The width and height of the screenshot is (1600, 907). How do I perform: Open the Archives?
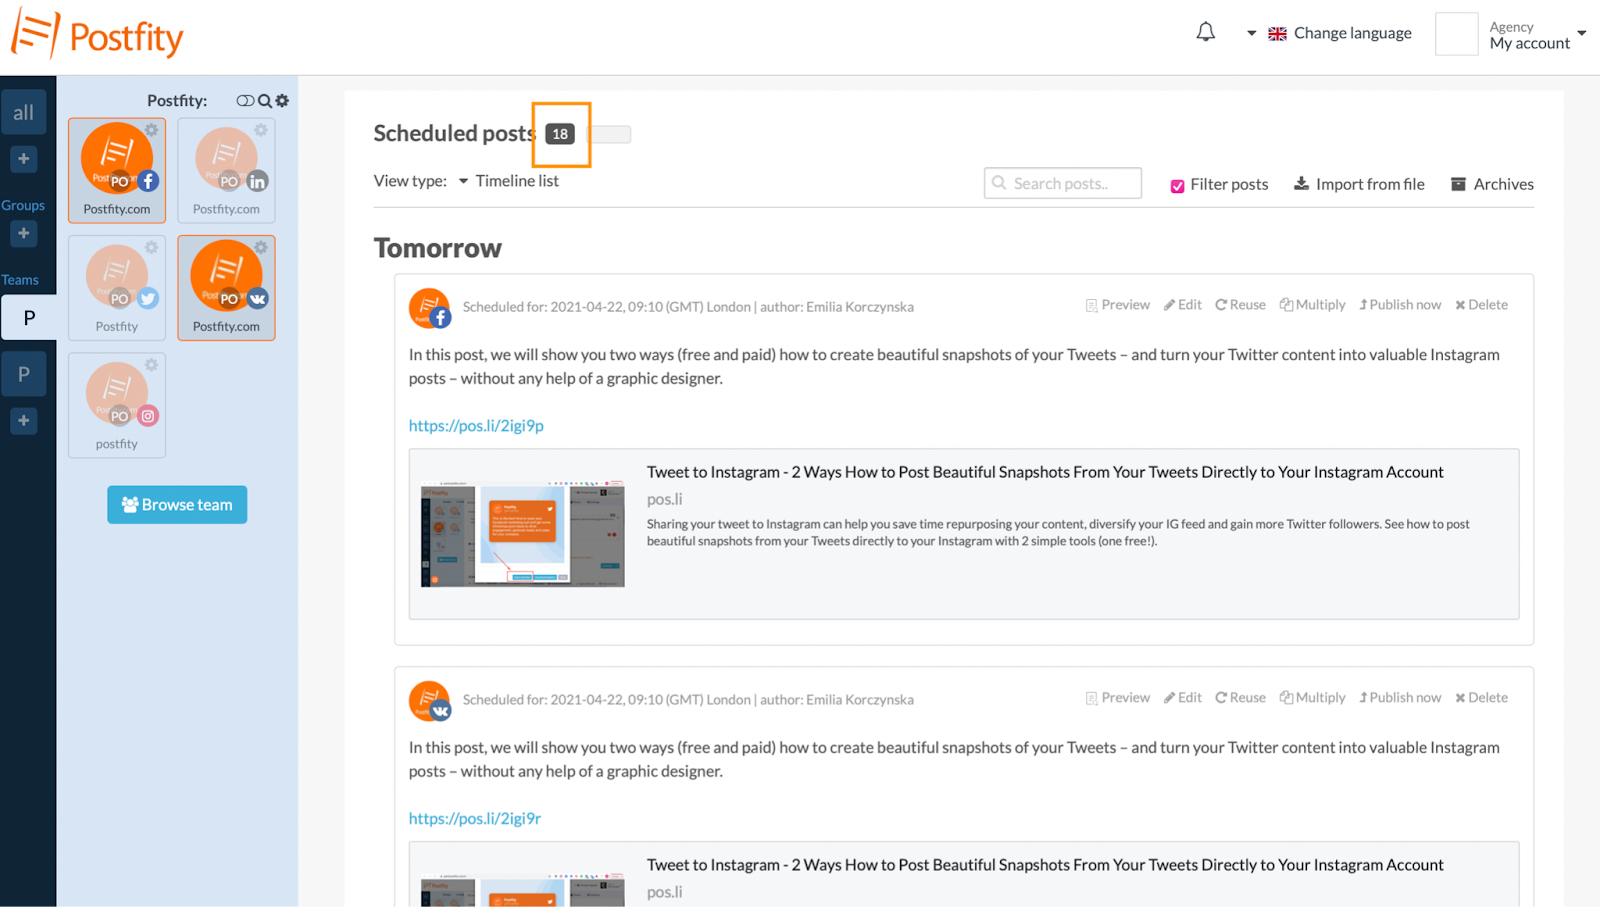pos(1492,184)
